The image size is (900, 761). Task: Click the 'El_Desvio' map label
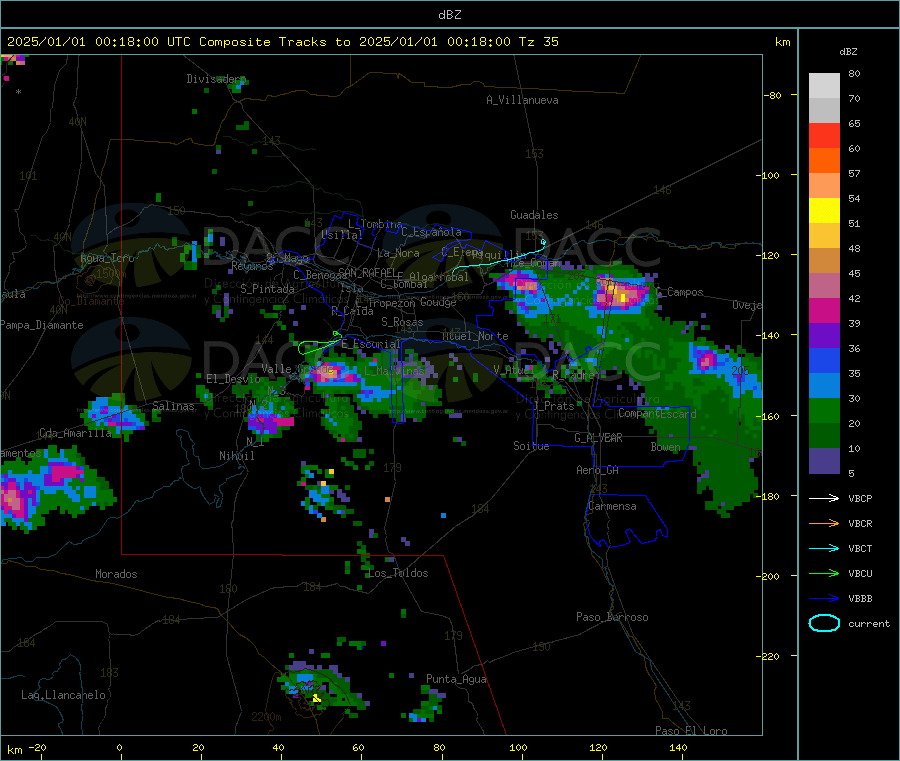click(233, 379)
